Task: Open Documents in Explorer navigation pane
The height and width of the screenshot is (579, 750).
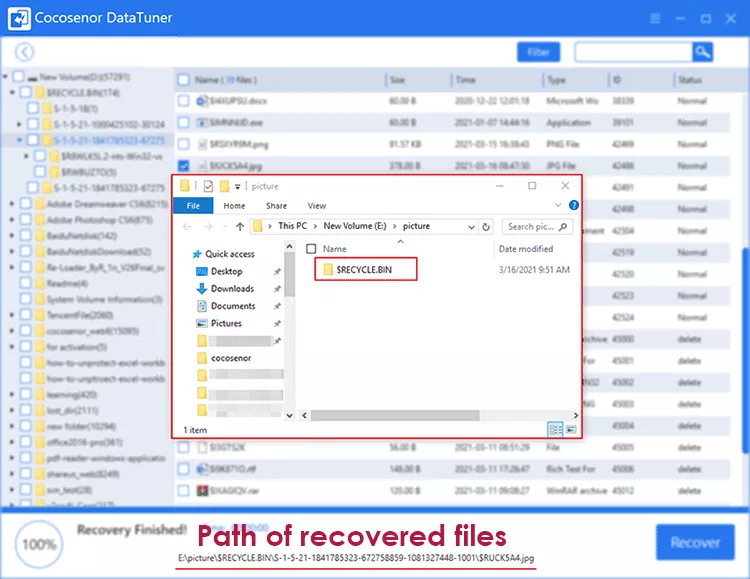Action: tap(226, 306)
